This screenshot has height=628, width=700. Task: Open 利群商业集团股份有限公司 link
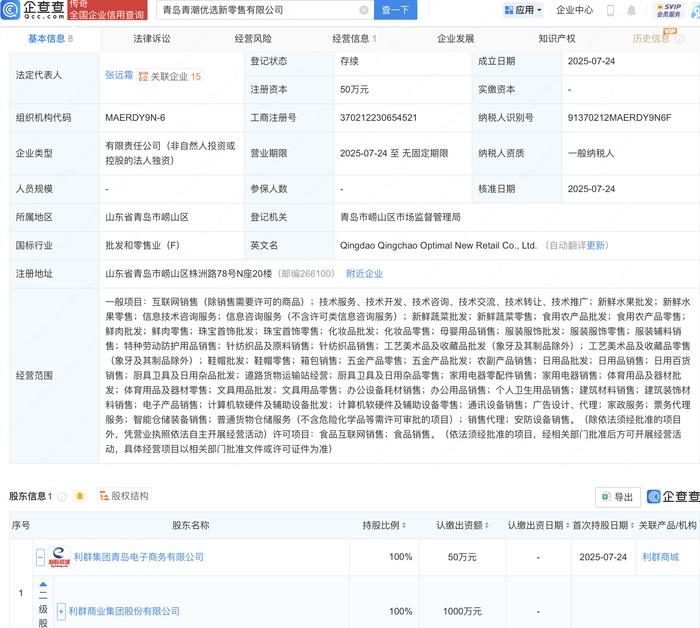coord(124,611)
